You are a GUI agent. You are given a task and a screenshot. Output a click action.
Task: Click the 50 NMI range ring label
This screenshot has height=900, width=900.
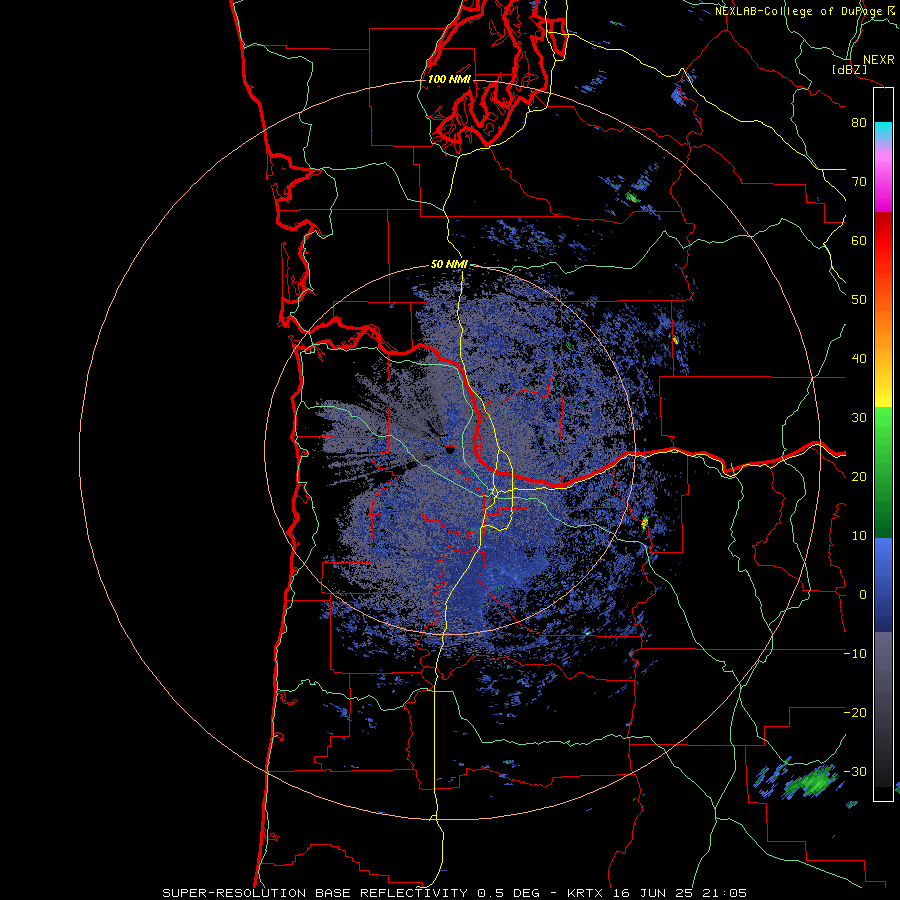[x=449, y=265]
